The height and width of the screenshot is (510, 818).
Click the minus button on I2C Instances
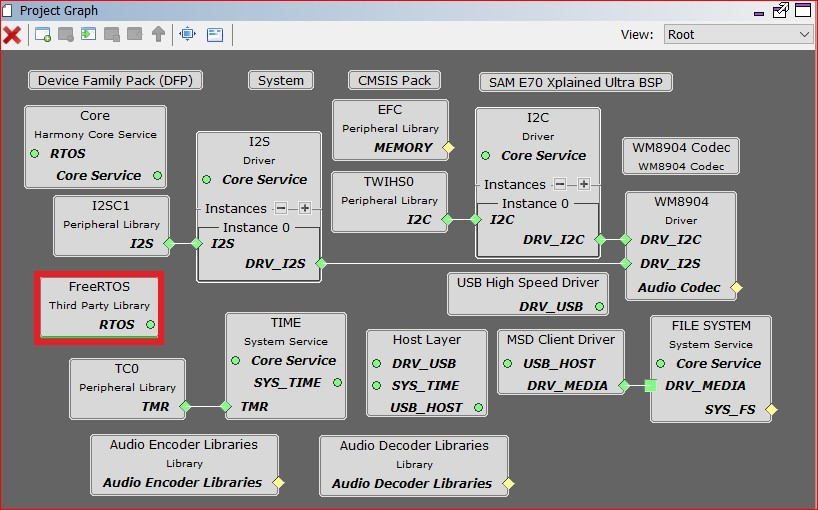(560, 184)
